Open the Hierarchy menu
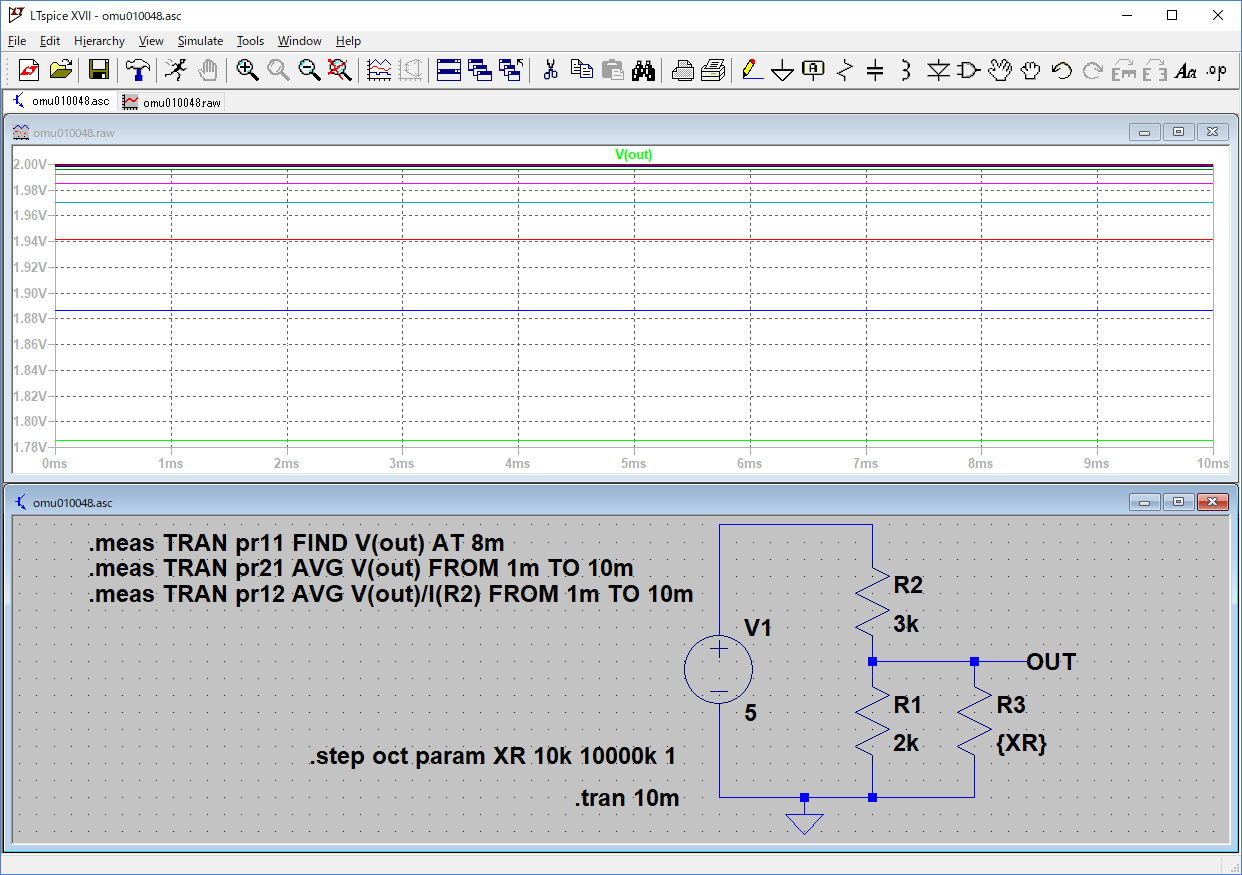1242x875 pixels. pos(99,41)
